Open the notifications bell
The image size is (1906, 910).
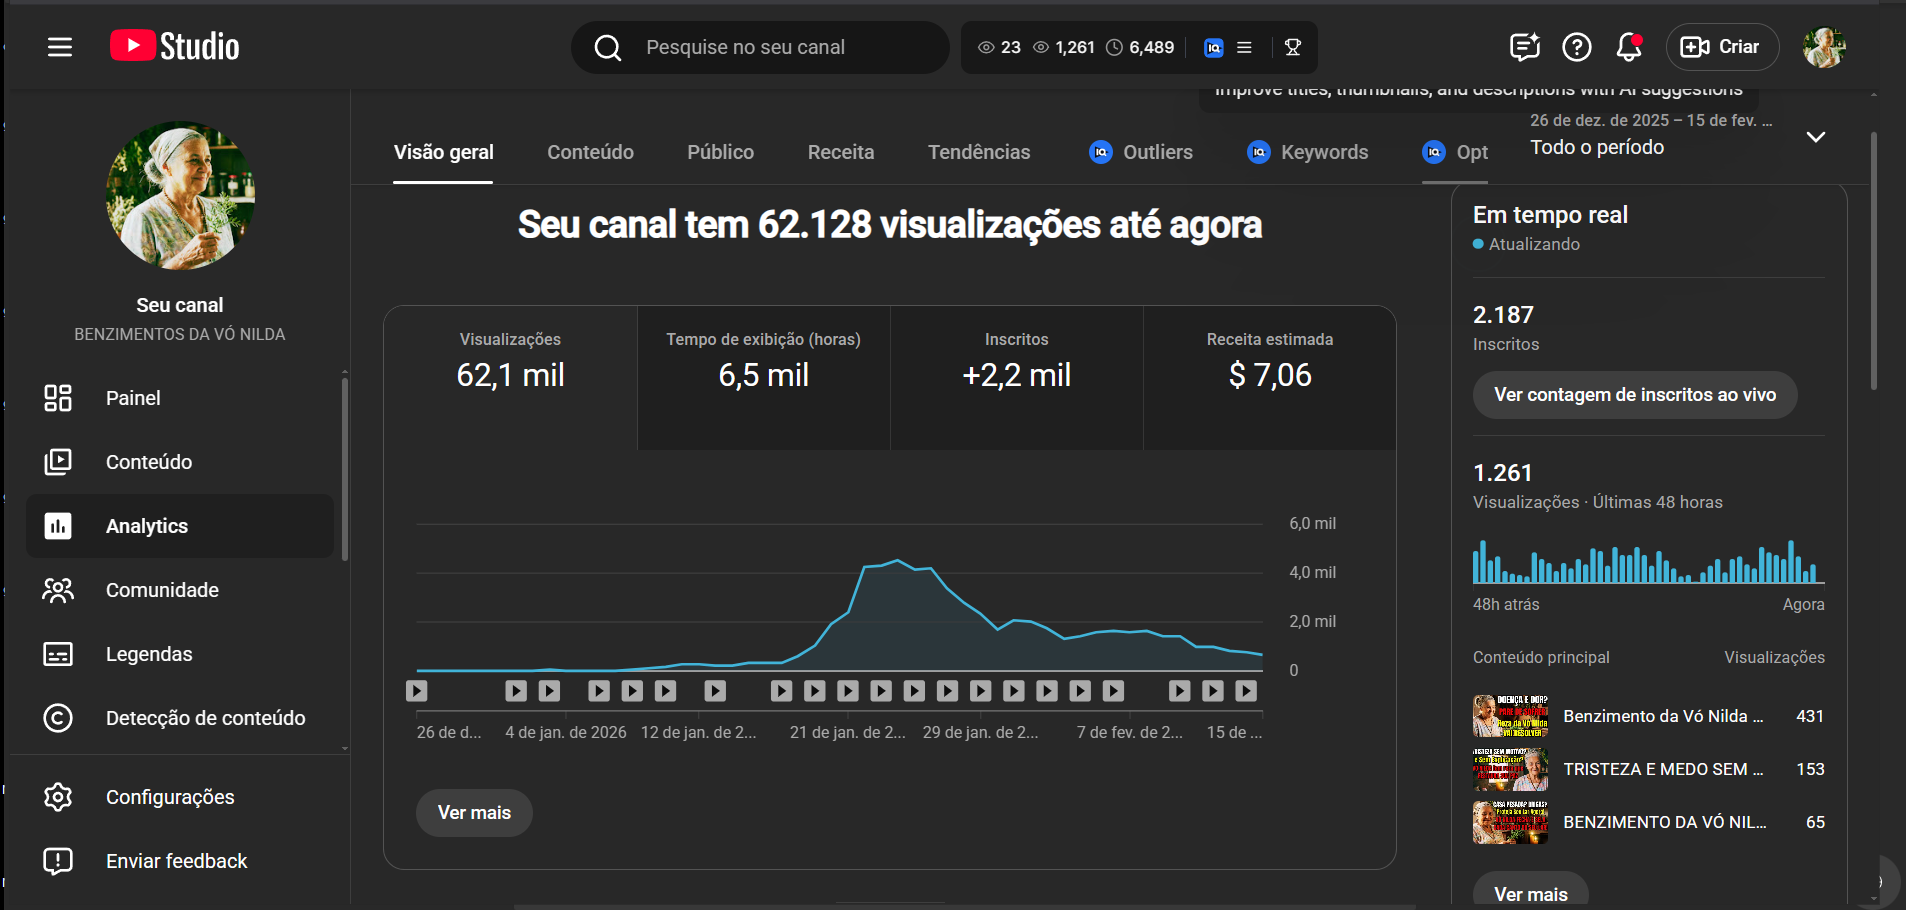1629,47
